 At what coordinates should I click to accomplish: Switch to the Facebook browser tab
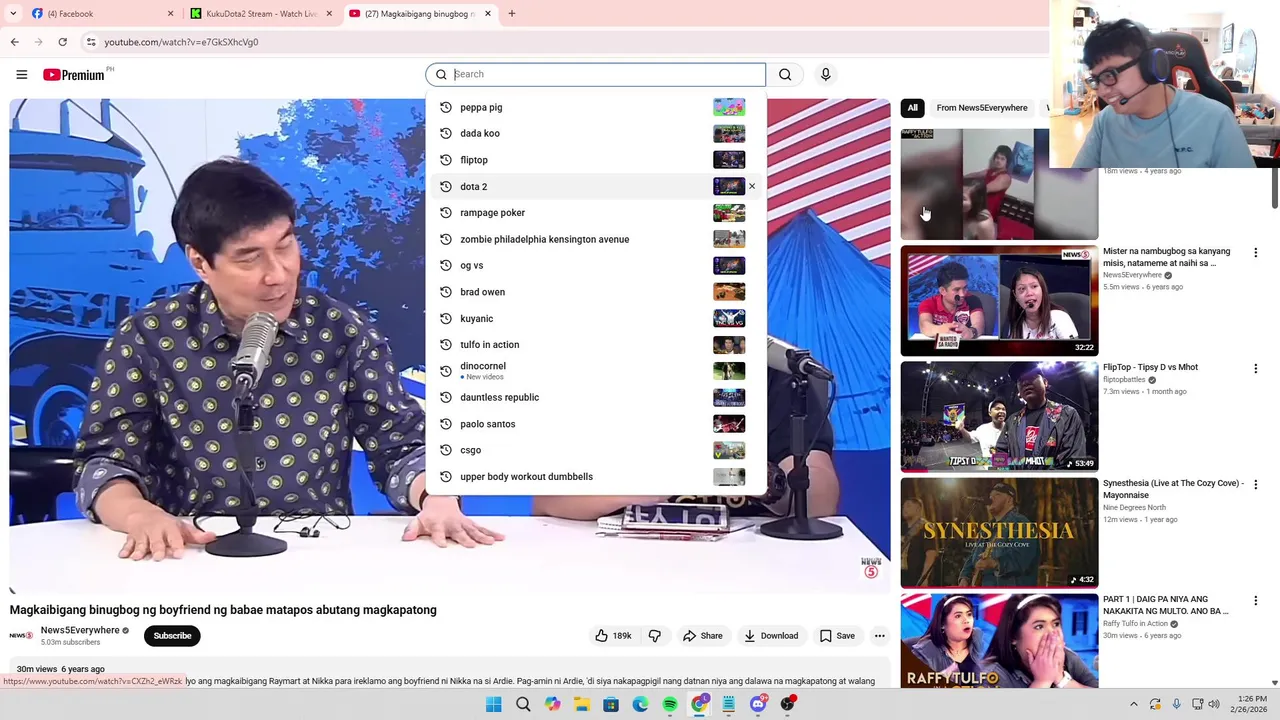[x=98, y=14]
